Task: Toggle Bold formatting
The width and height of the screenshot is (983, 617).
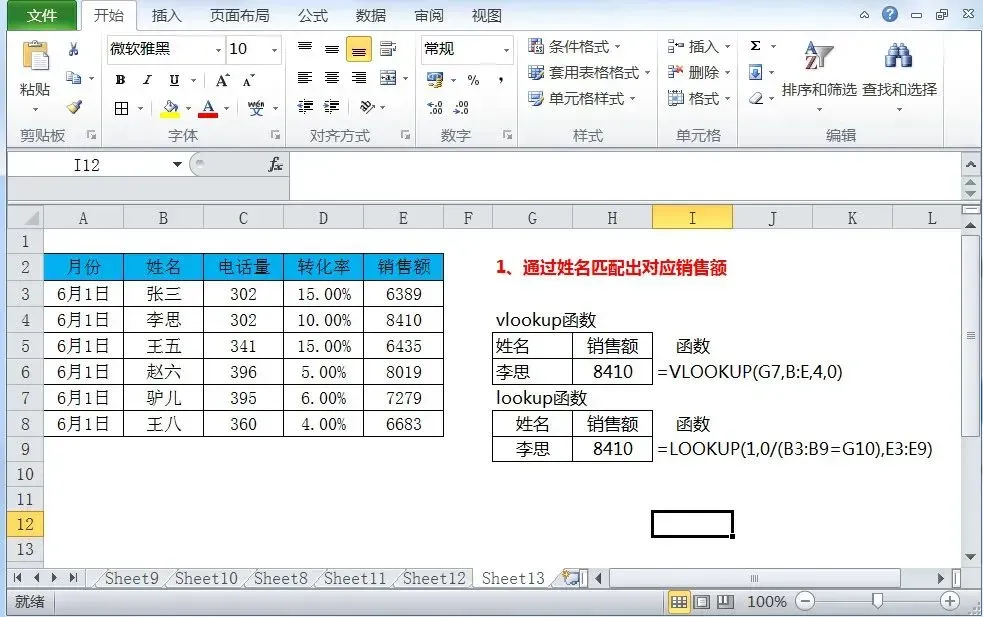Action: click(x=120, y=80)
